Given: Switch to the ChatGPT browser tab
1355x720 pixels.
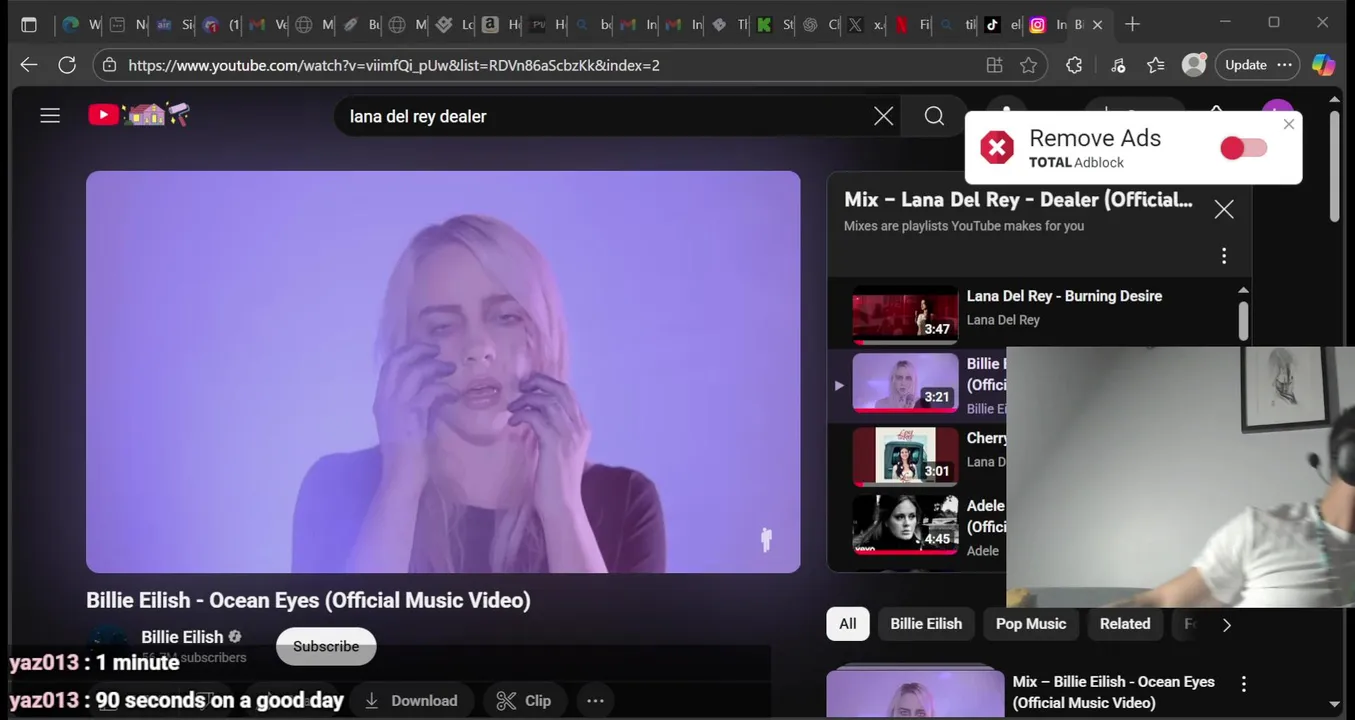Looking at the screenshot, I should (819, 25).
